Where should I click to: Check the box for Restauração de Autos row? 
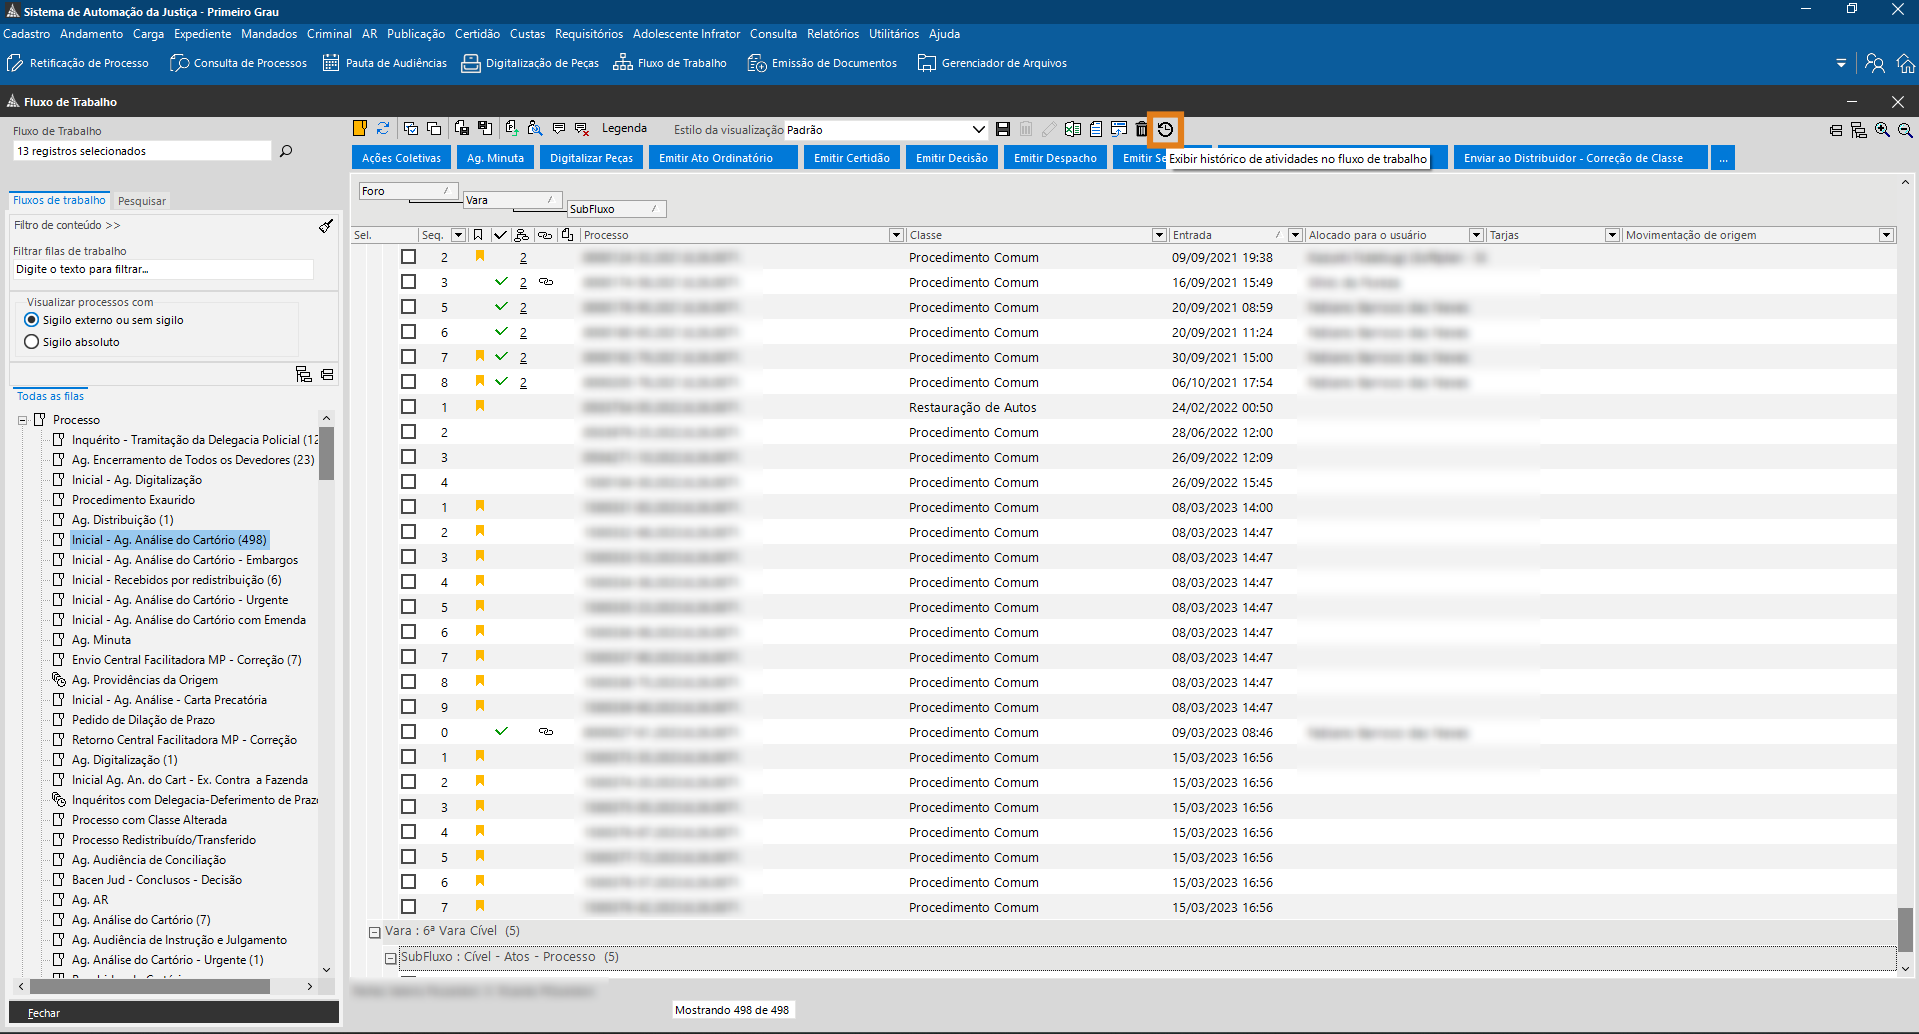point(408,407)
